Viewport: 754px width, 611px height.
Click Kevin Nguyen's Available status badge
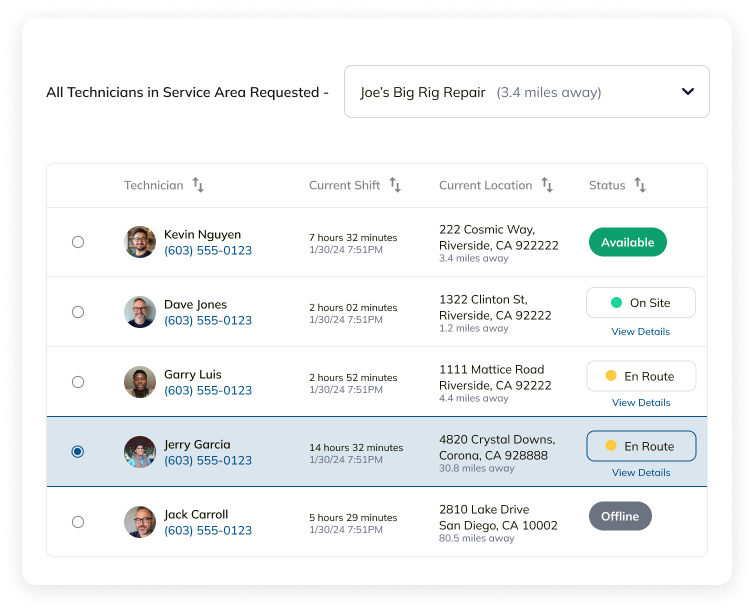pos(627,242)
